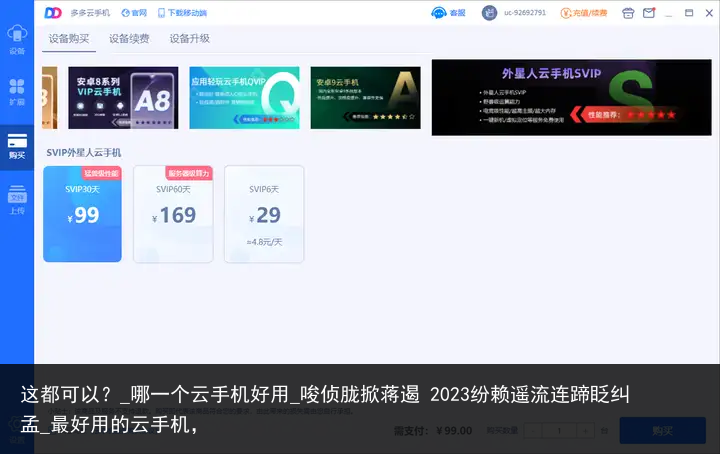Open the 官网 official website link
This screenshot has width=720, height=454.
tap(134, 13)
